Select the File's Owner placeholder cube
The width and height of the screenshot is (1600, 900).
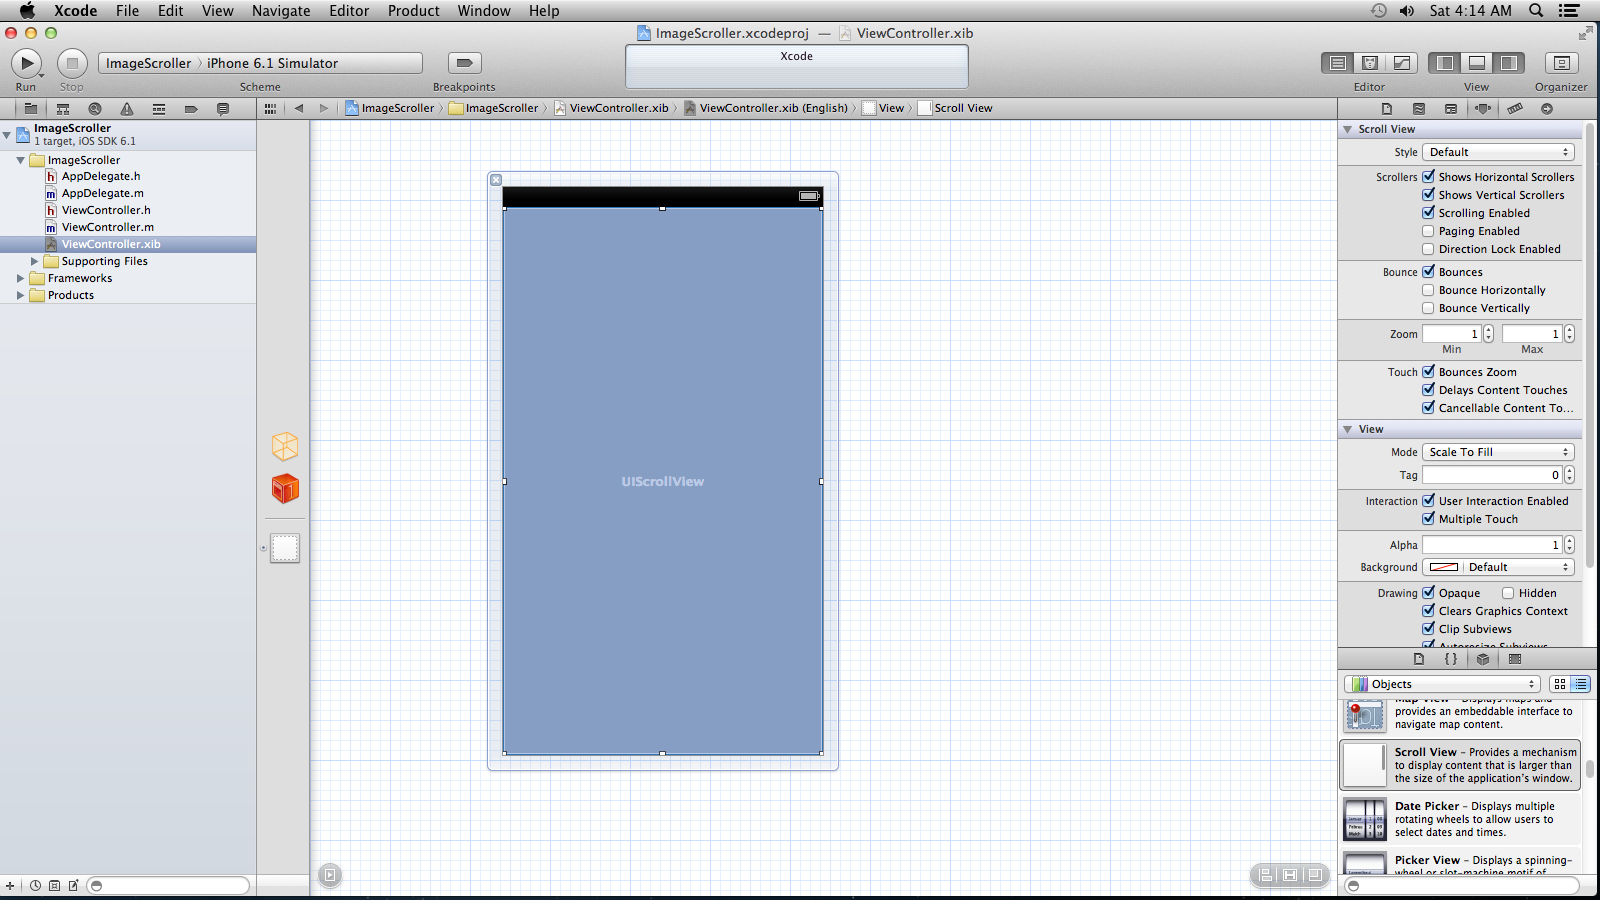[x=285, y=446]
